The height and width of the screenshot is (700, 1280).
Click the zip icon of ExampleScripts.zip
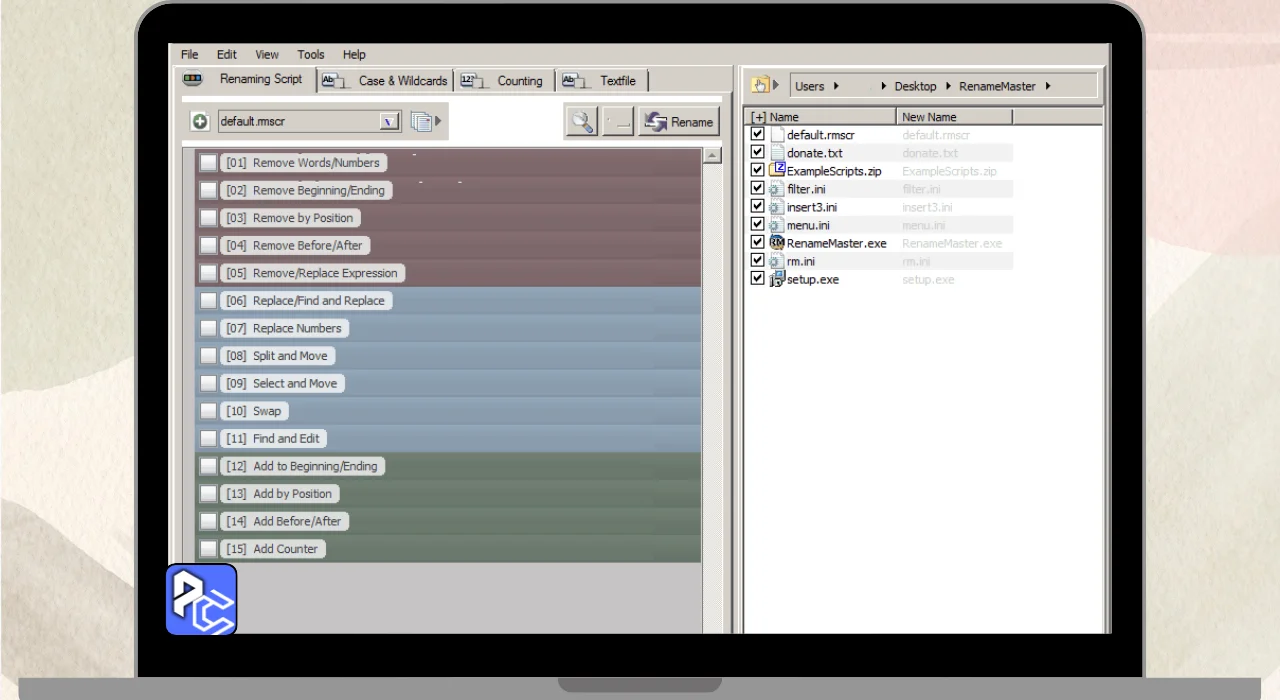pos(777,171)
